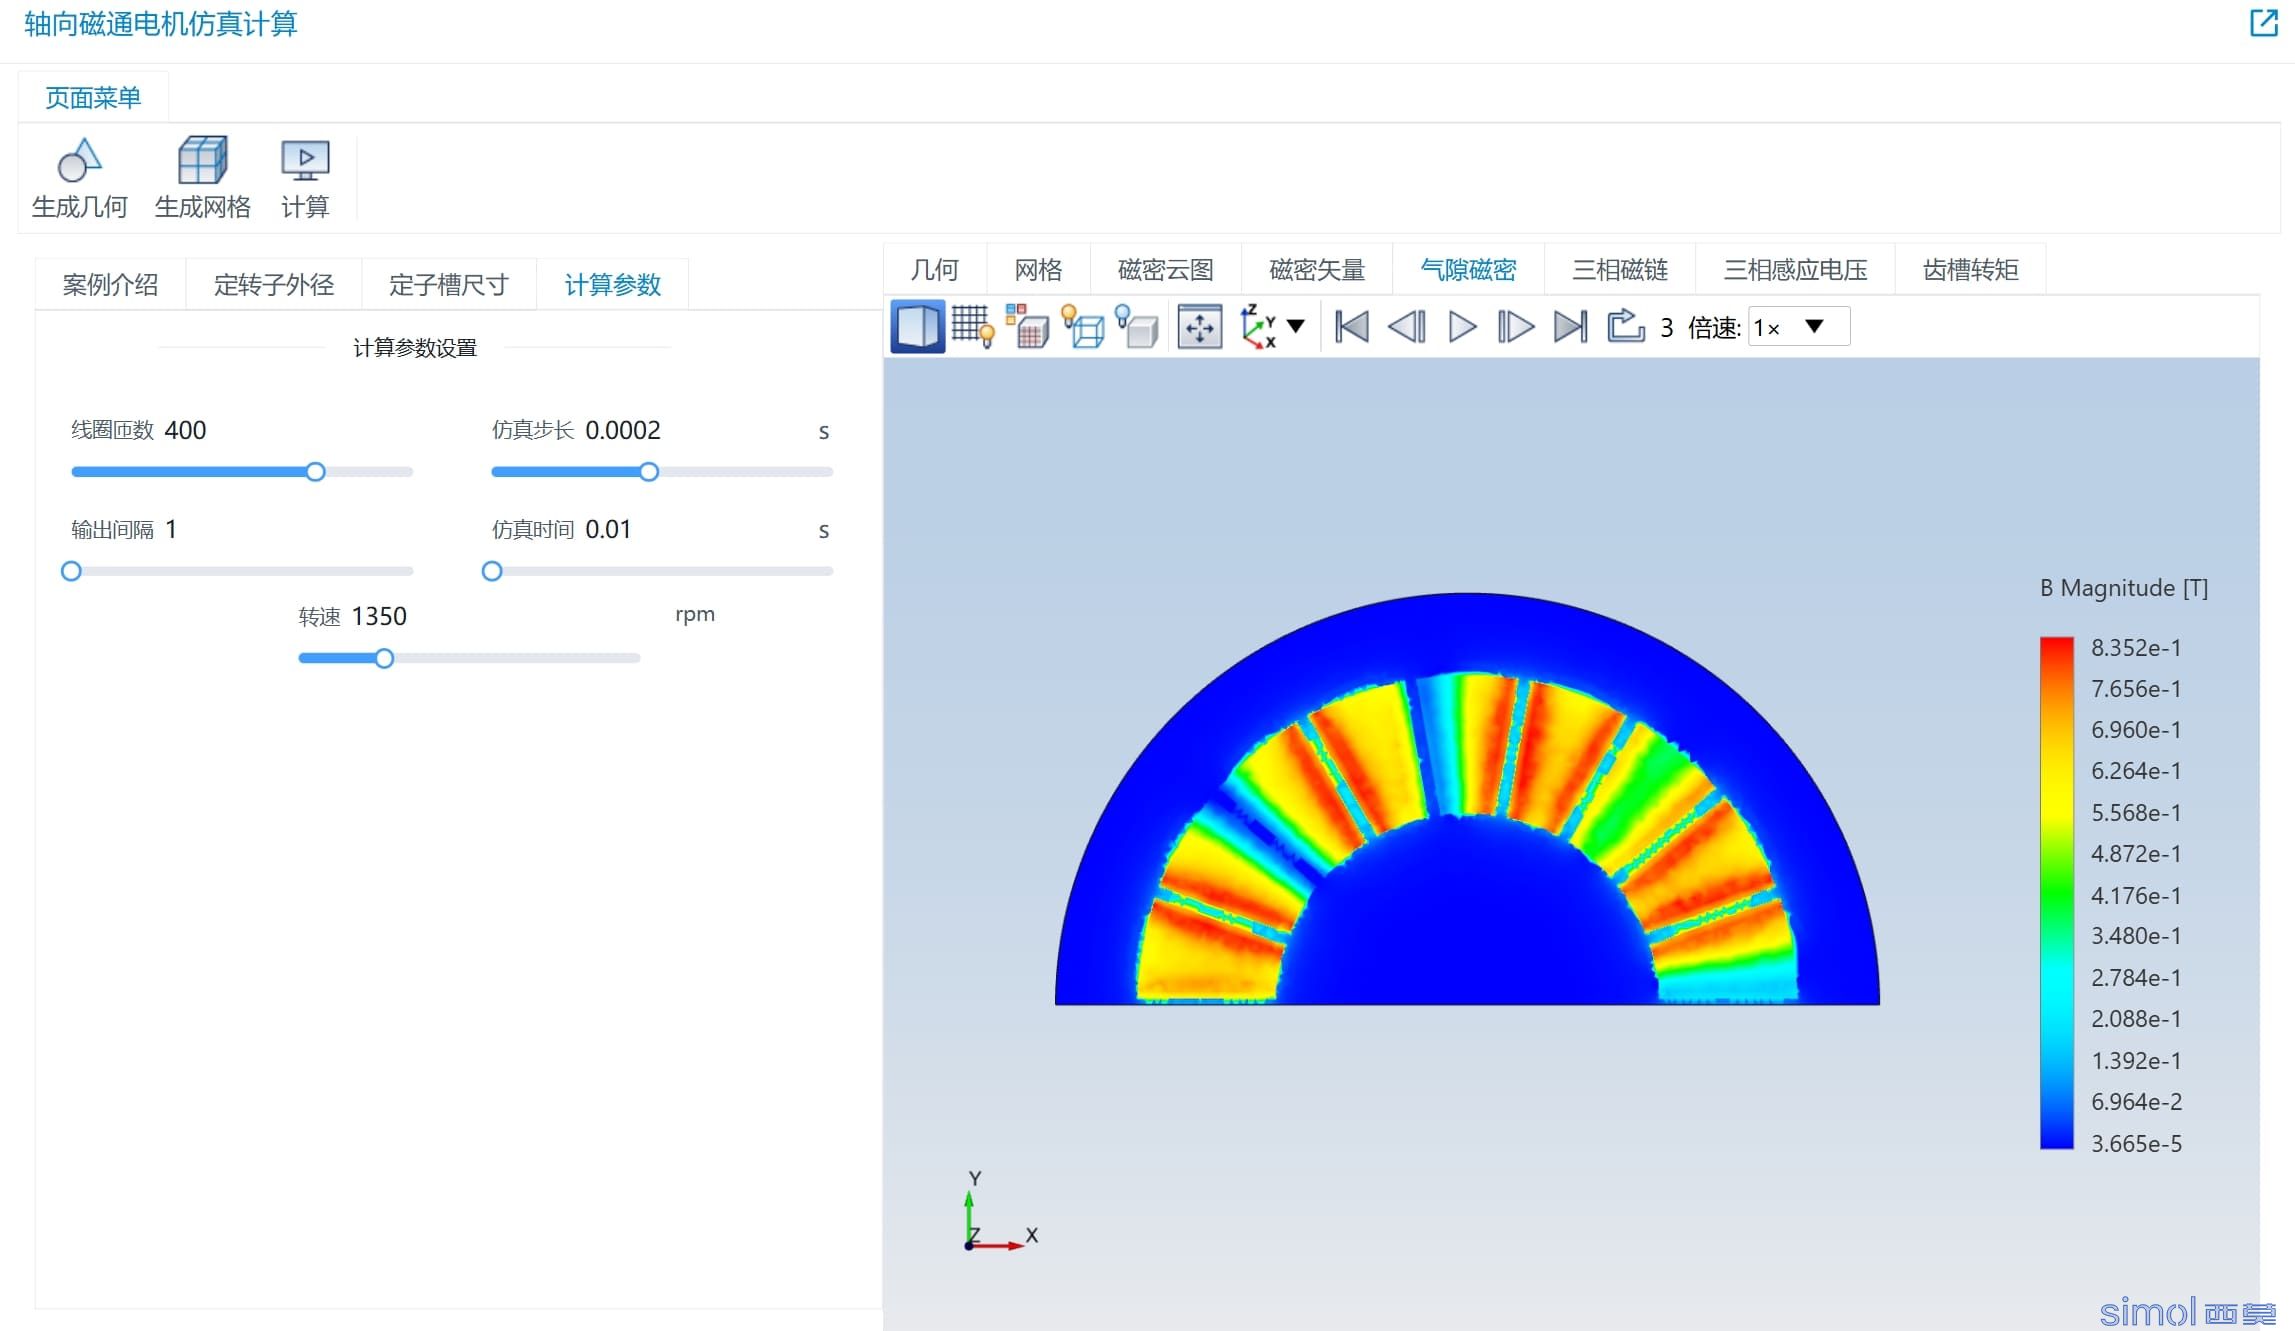Click the 线圈匝数 slider handle
Viewport: 2295px width, 1331px height.
(x=315, y=472)
